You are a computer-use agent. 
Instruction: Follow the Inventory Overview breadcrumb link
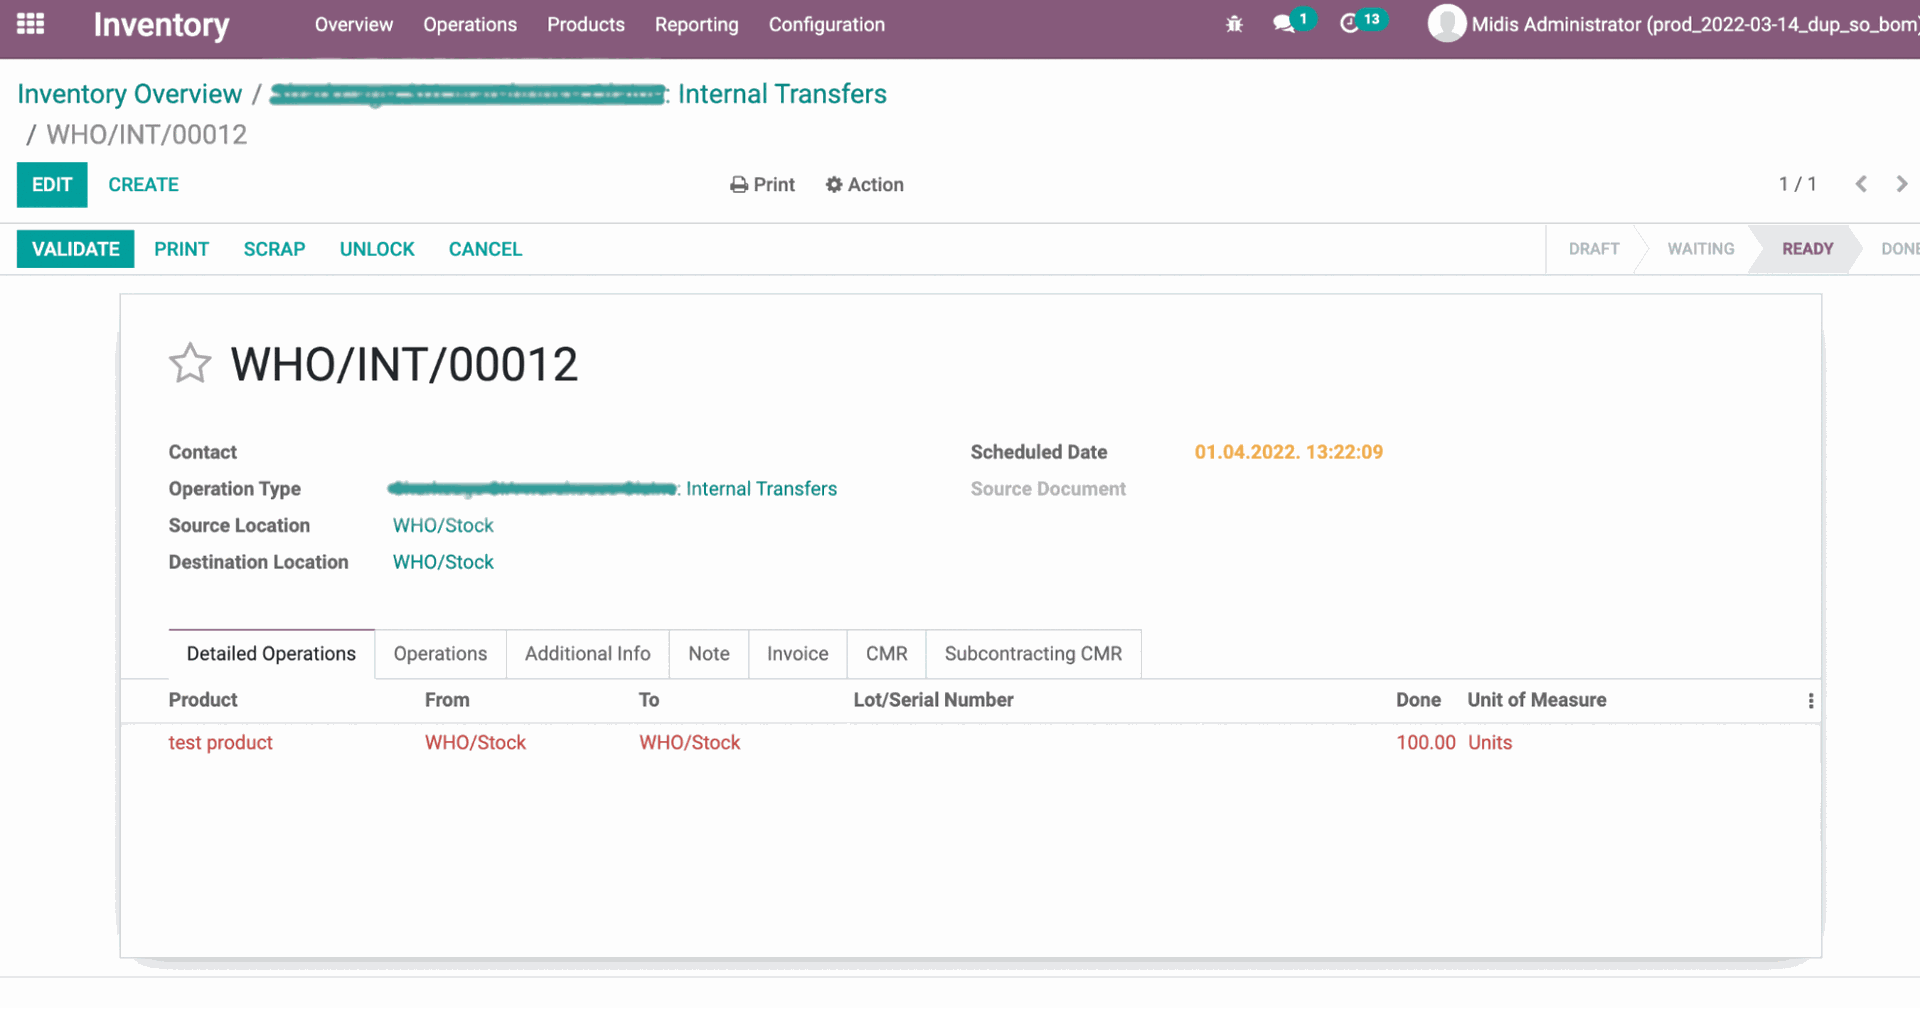130,94
